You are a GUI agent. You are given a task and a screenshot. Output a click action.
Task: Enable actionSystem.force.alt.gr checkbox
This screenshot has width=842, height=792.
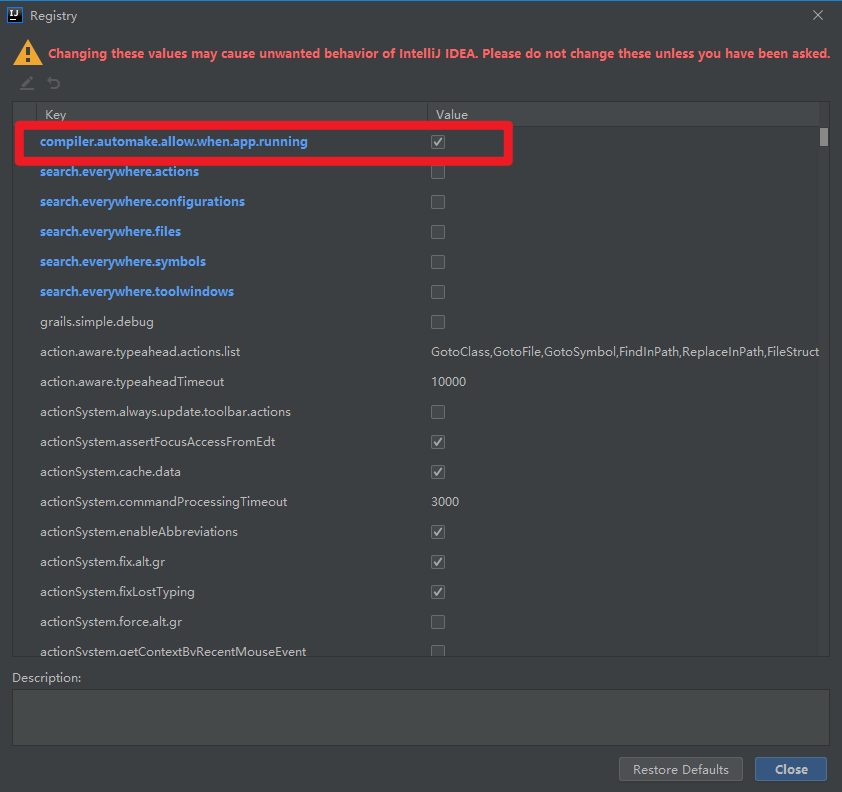[438, 622]
